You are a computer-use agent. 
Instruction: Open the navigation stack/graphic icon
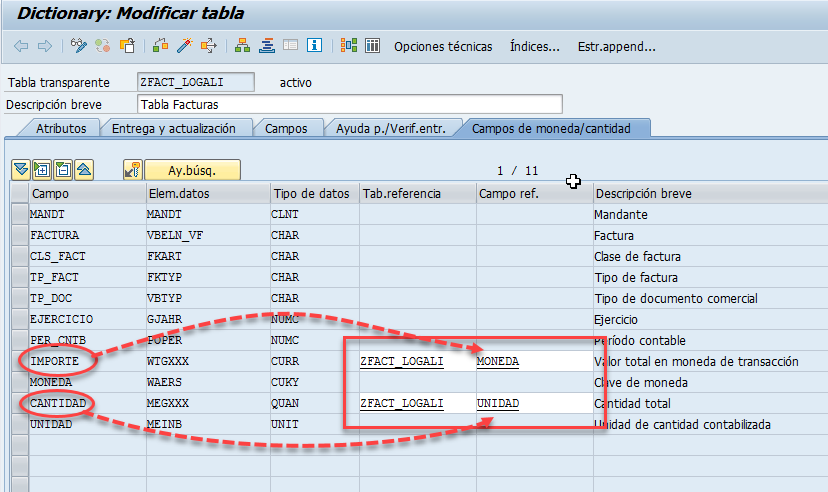pos(267,45)
